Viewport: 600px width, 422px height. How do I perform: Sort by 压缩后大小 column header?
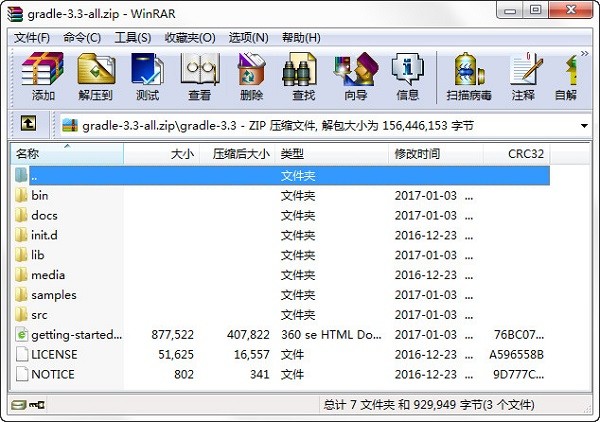(237, 154)
